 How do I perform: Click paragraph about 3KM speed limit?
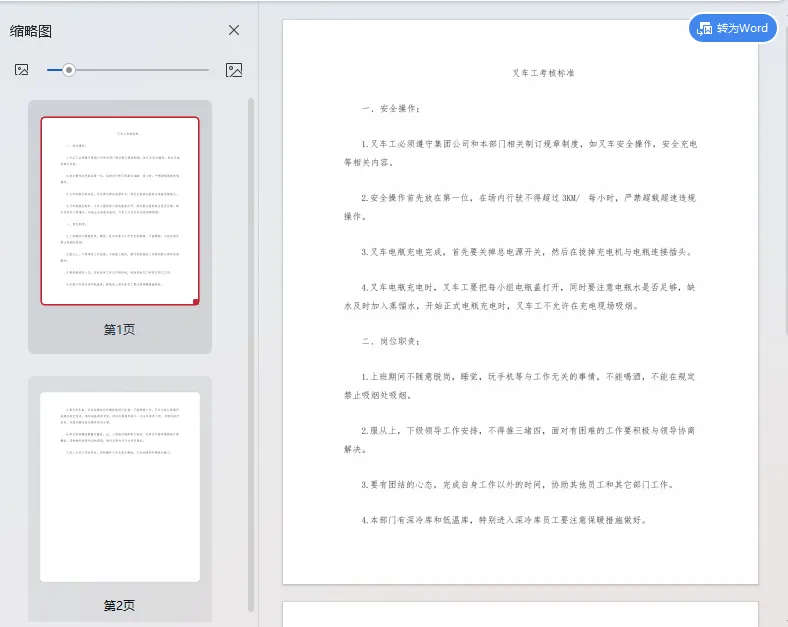[520, 207]
